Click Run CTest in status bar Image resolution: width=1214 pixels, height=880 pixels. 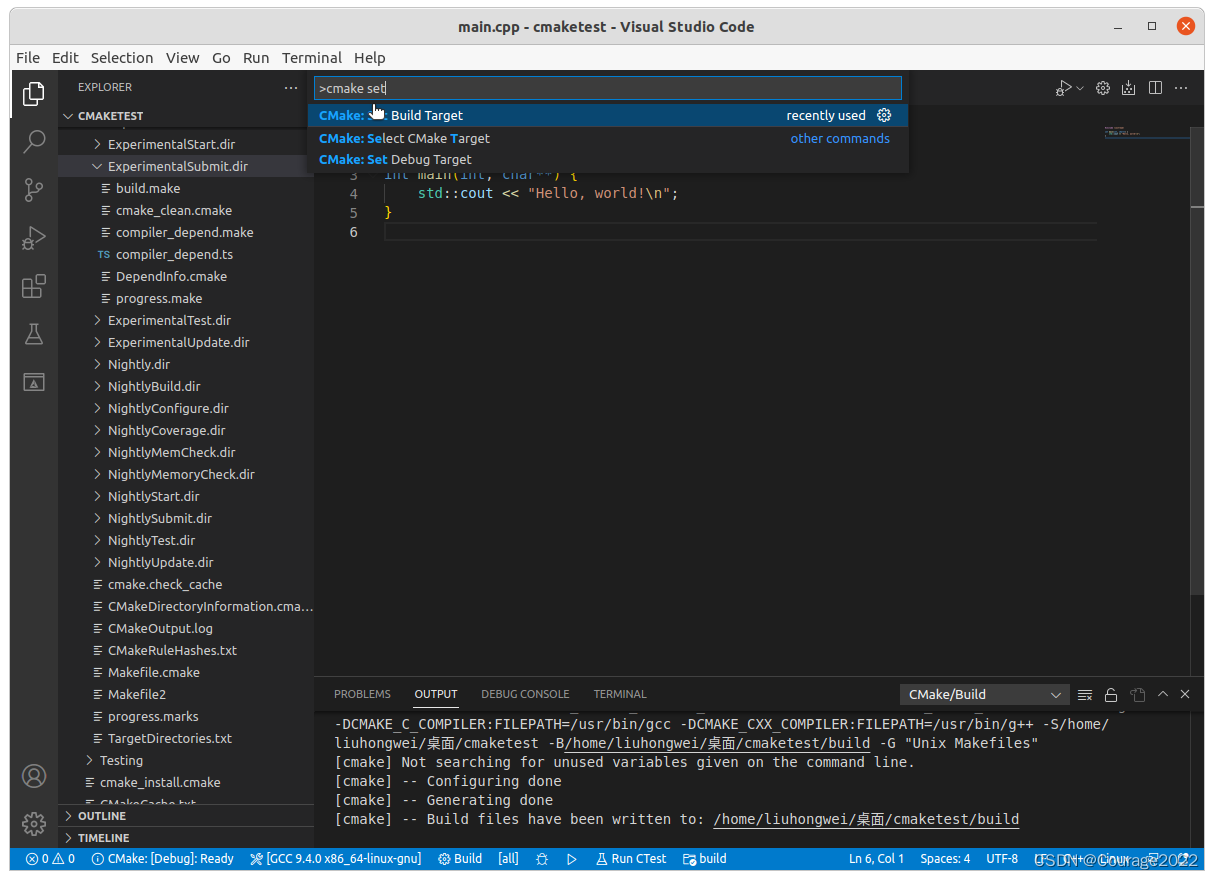(631, 859)
